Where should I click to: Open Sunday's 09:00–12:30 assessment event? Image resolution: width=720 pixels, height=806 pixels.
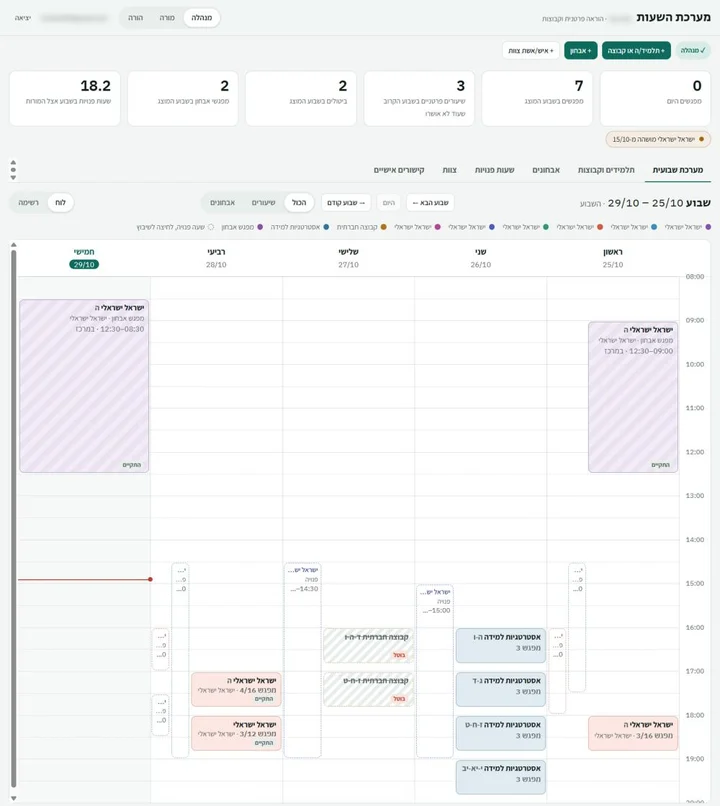[x=633, y=397]
